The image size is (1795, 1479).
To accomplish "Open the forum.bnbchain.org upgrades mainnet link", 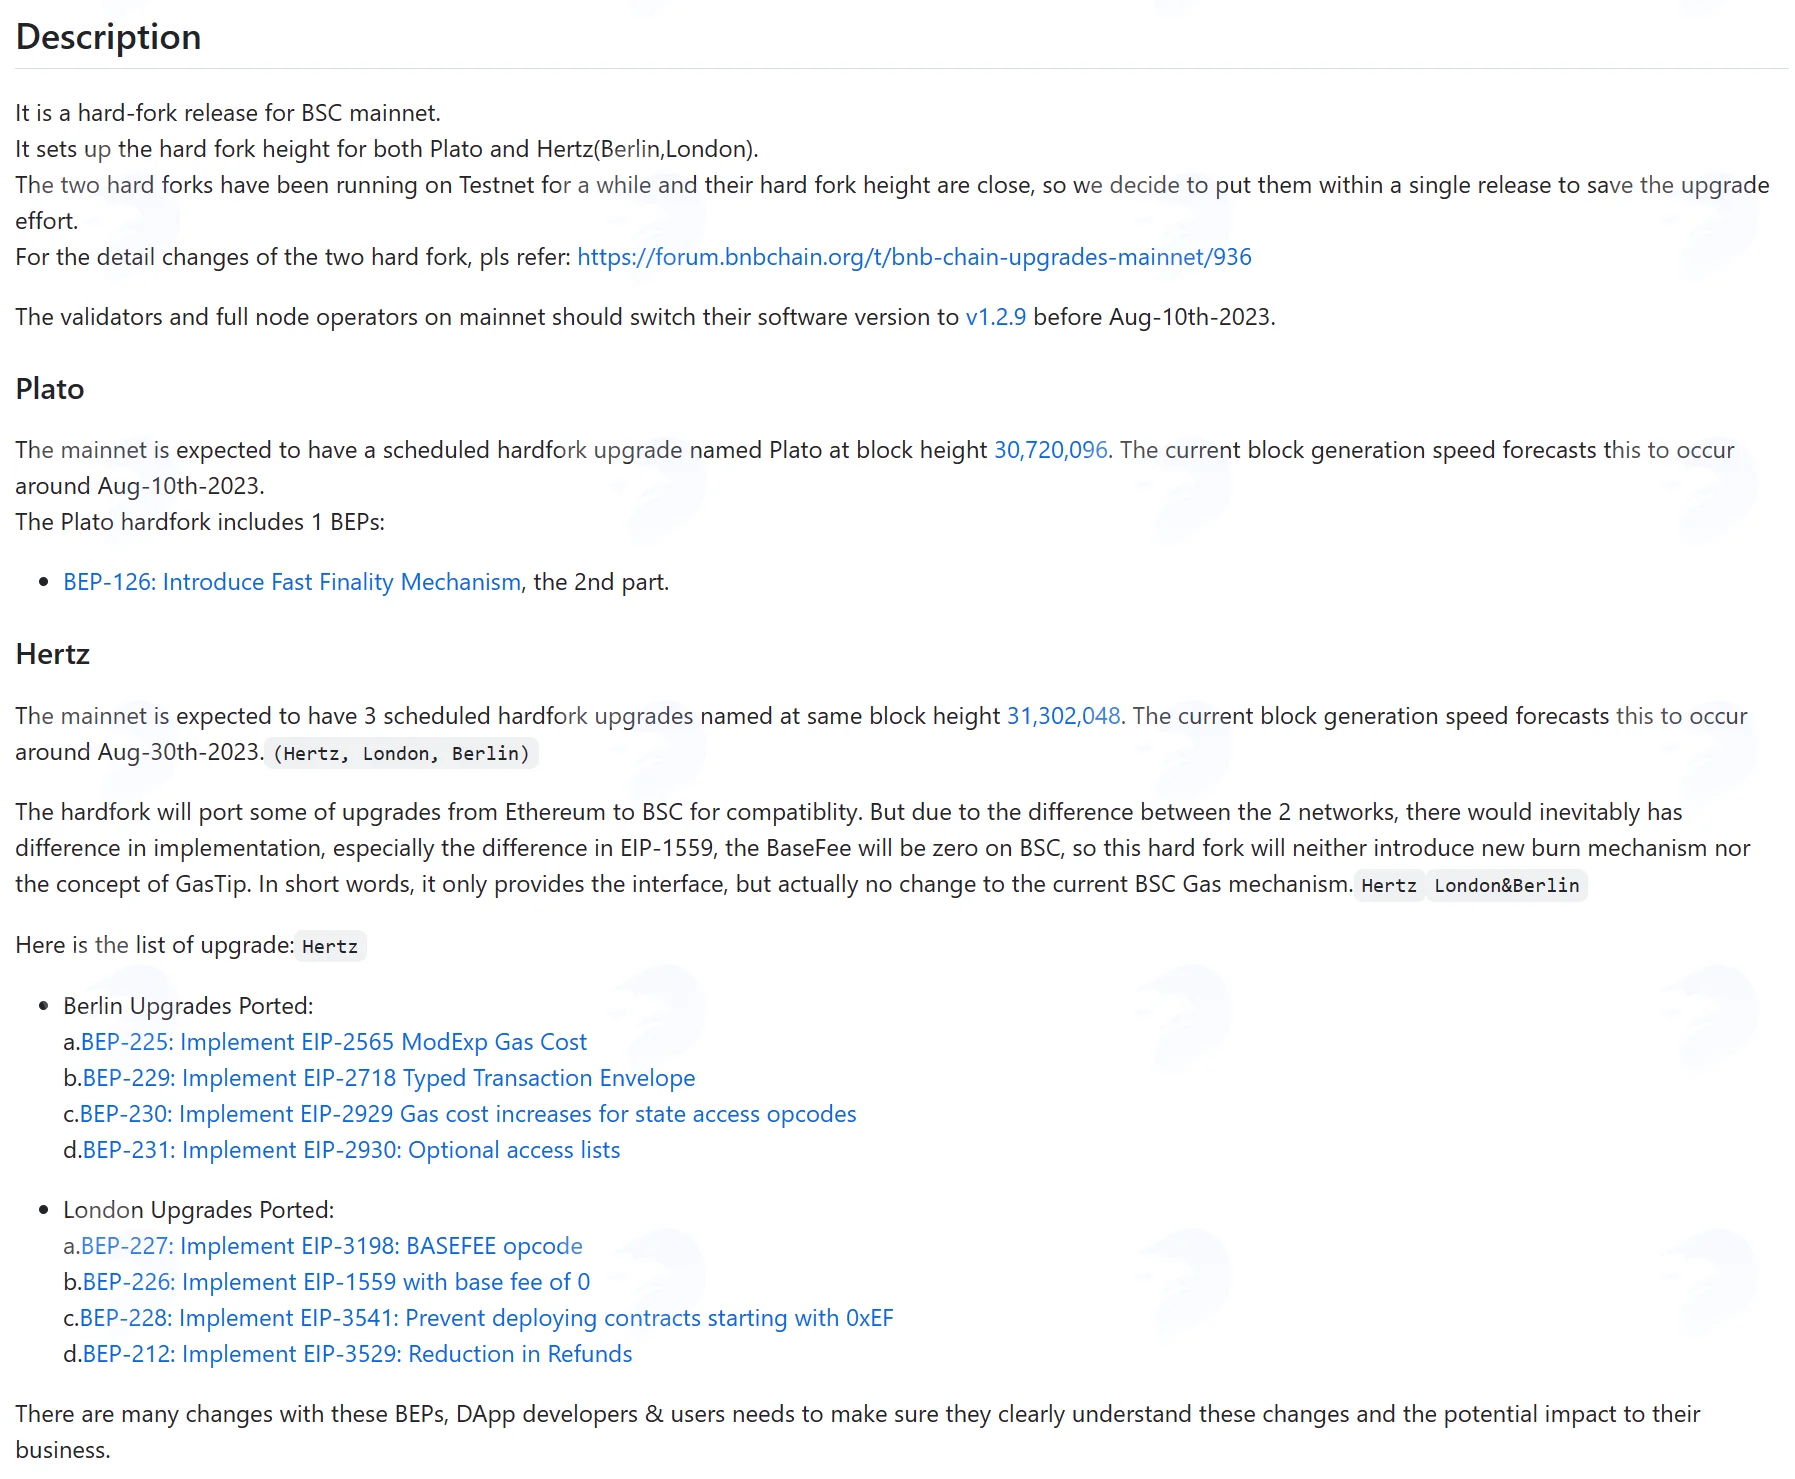I will click(914, 257).
